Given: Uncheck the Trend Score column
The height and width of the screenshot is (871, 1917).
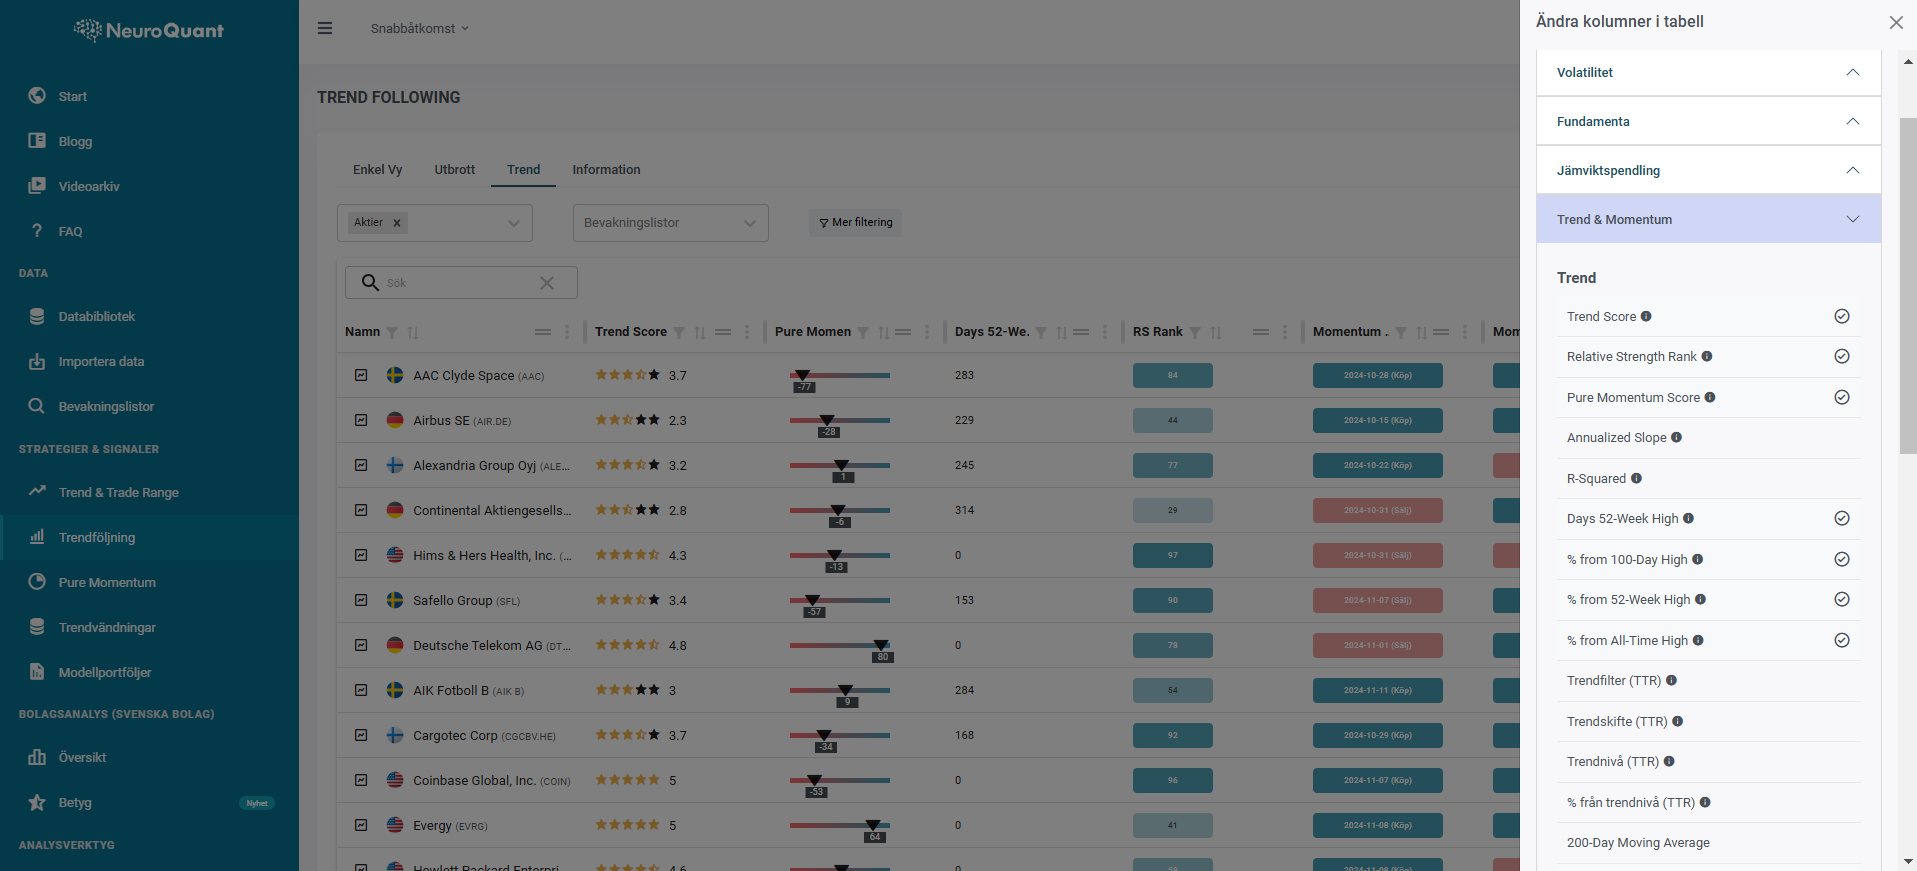Looking at the screenshot, I should (1841, 316).
